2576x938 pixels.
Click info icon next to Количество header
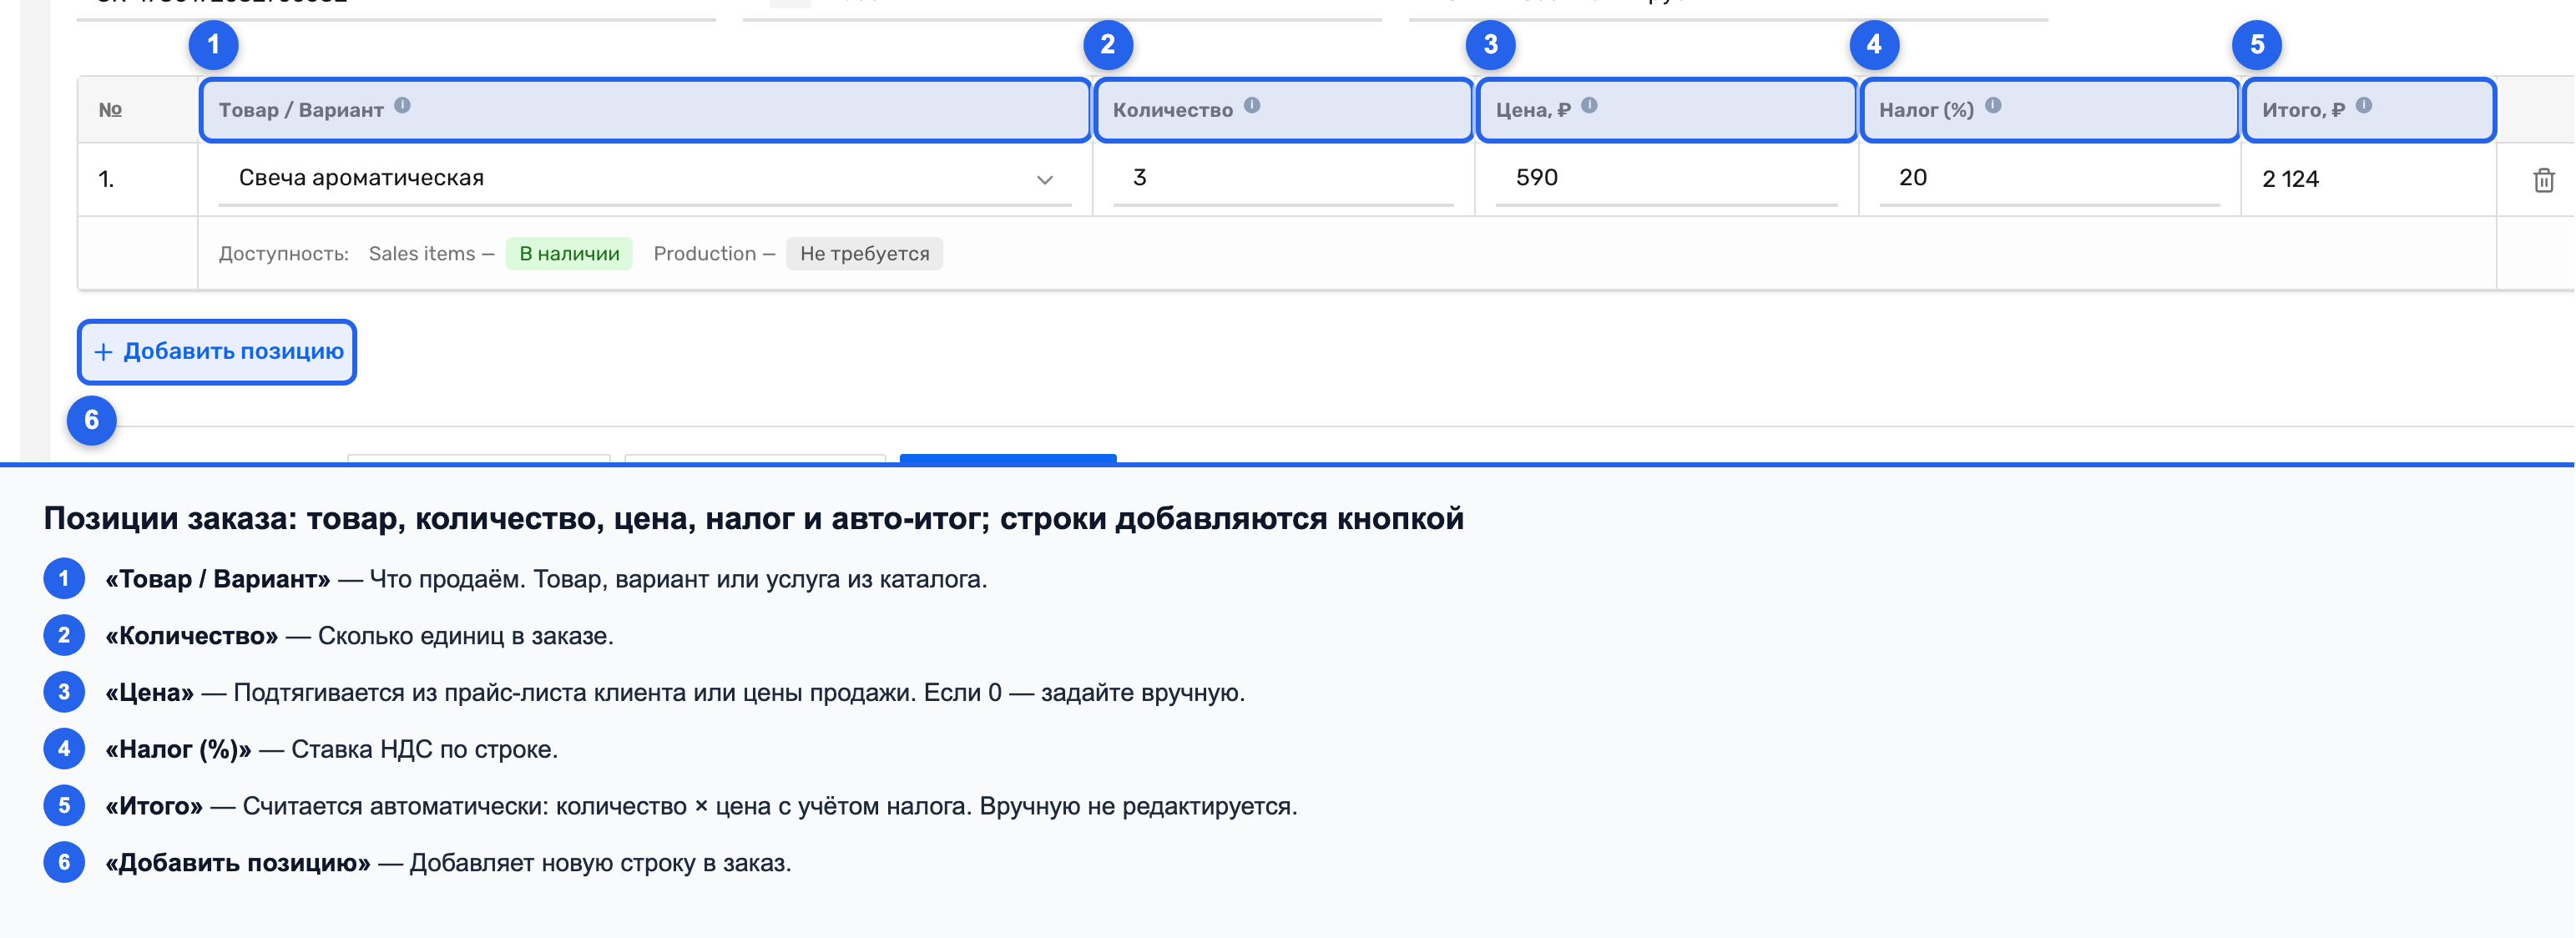[x=1252, y=105]
